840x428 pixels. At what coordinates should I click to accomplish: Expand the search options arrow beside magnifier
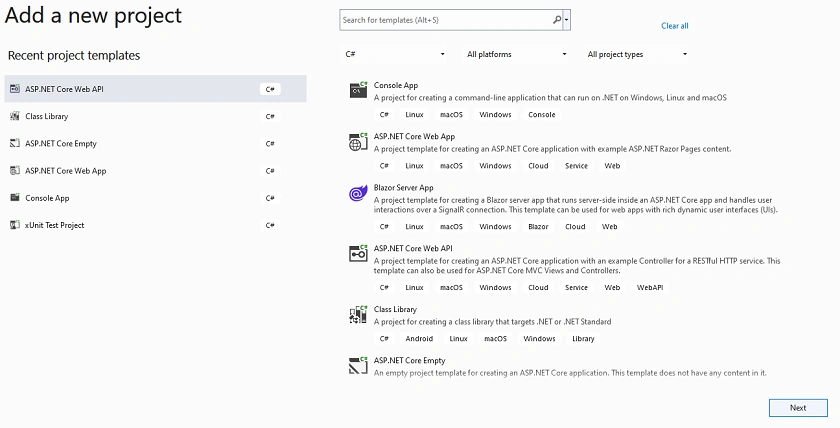click(567, 20)
